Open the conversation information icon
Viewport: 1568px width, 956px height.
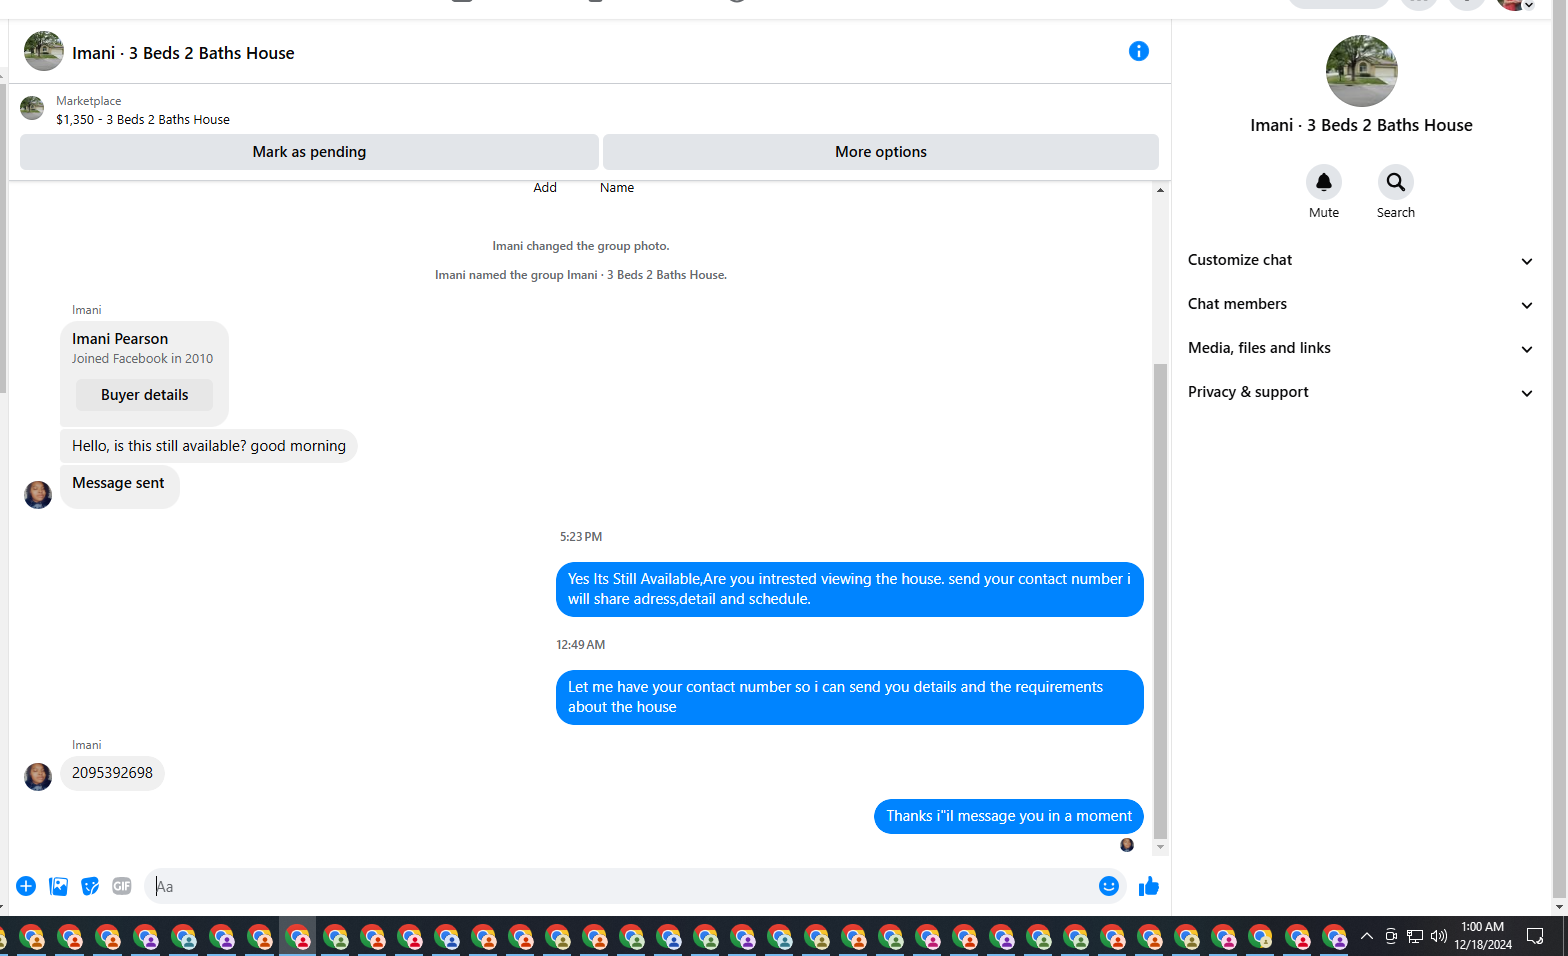(1138, 51)
